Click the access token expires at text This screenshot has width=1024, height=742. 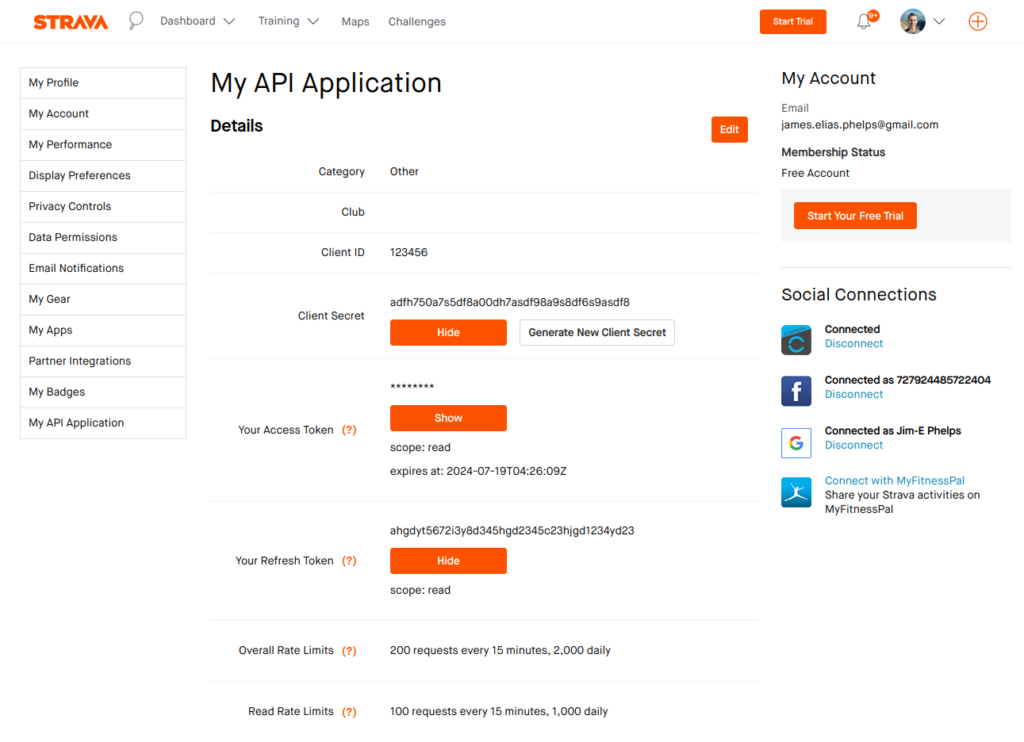pos(478,472)
